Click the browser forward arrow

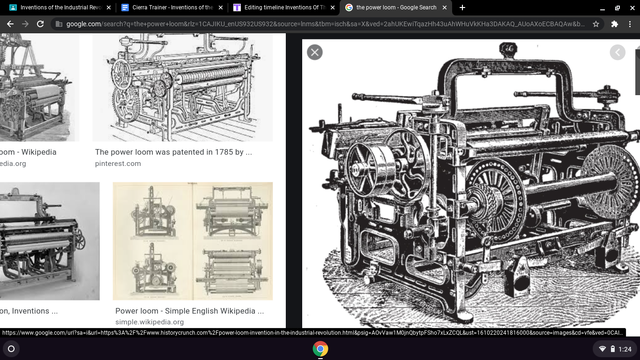click(25, 24)
